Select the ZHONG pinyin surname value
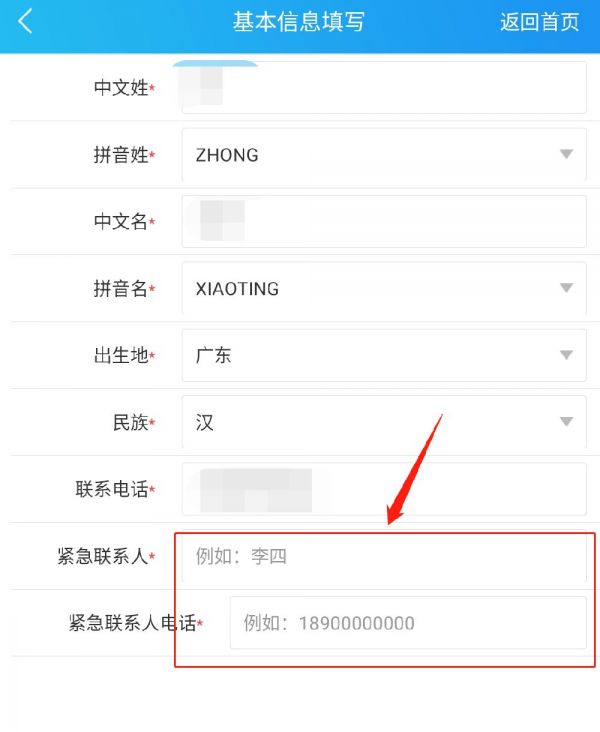 click(x=227, y=155)
